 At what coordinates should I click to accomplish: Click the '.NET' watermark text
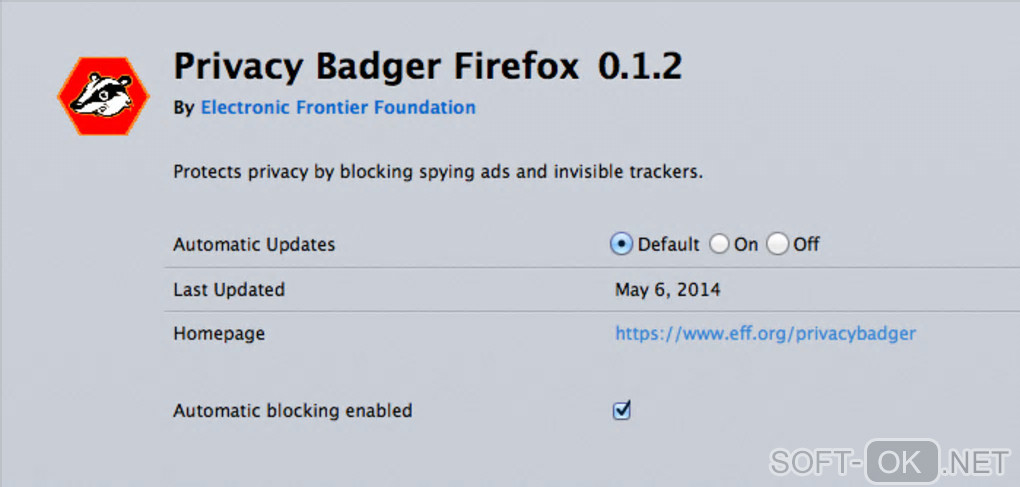[x=977, y=462]
